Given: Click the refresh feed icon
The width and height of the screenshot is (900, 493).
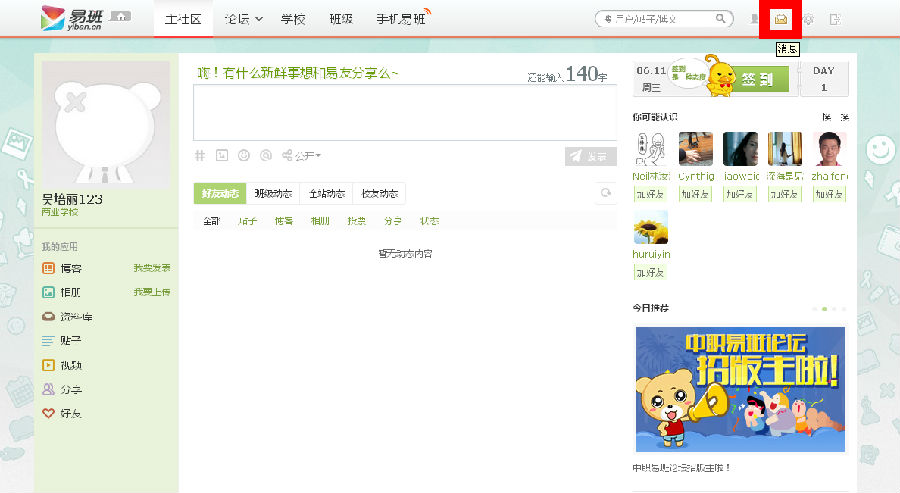Looking at the screenshot, I should [604, 193].
